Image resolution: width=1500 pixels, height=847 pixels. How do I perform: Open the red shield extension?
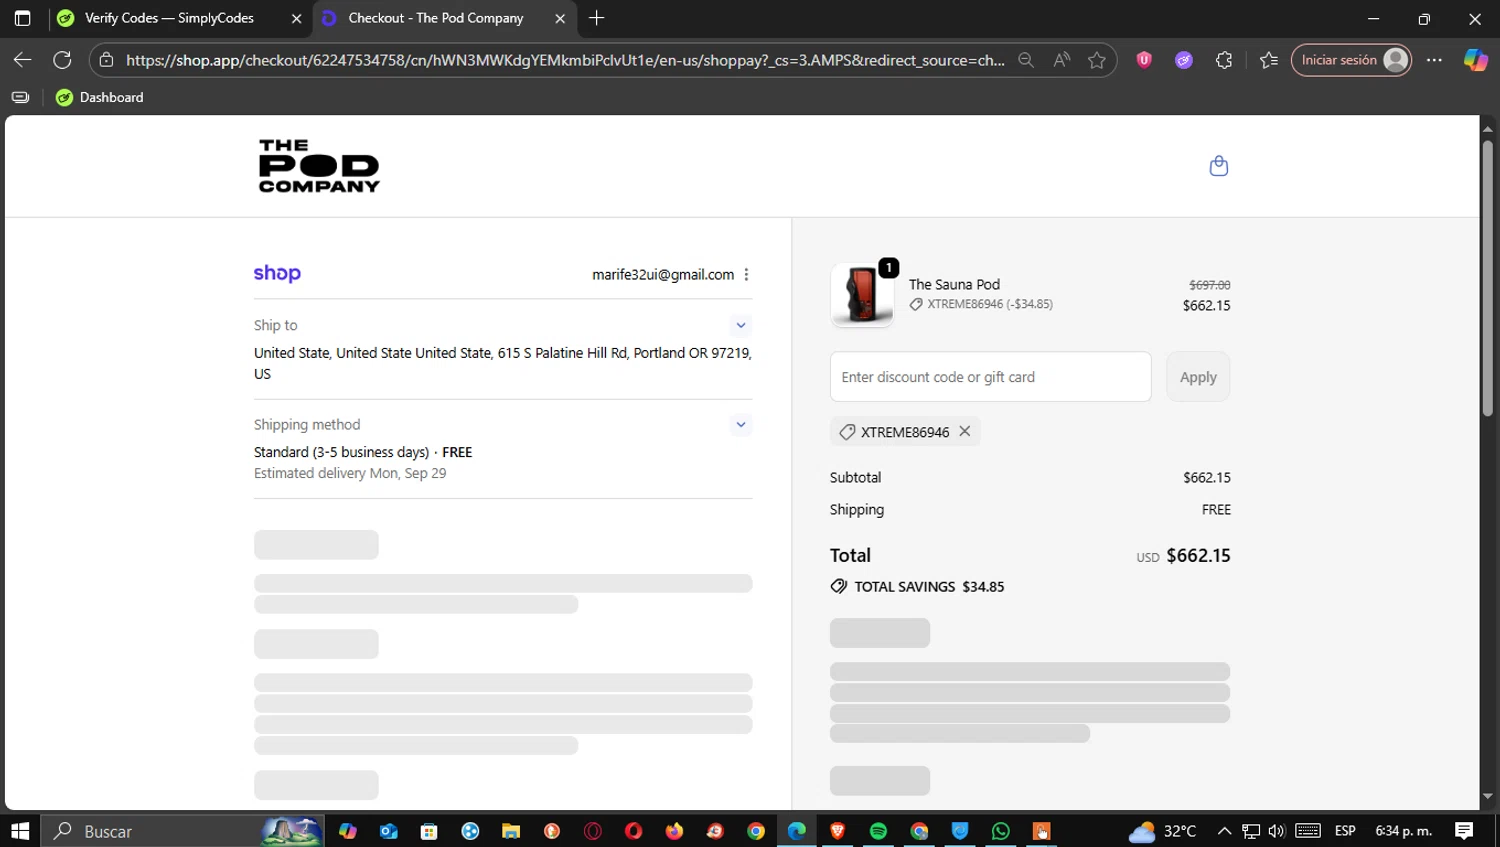pyautogui.click(x=1144, y=60)
